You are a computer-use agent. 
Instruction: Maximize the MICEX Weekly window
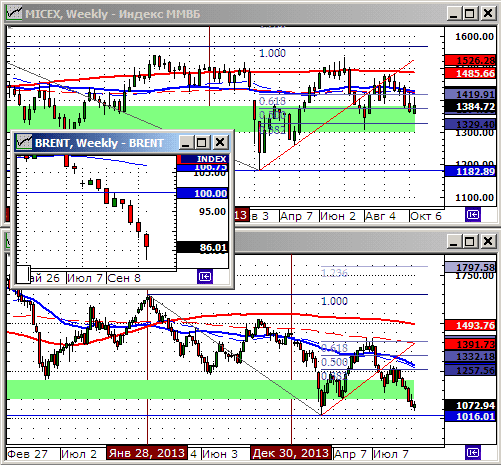tap(470, 14)
